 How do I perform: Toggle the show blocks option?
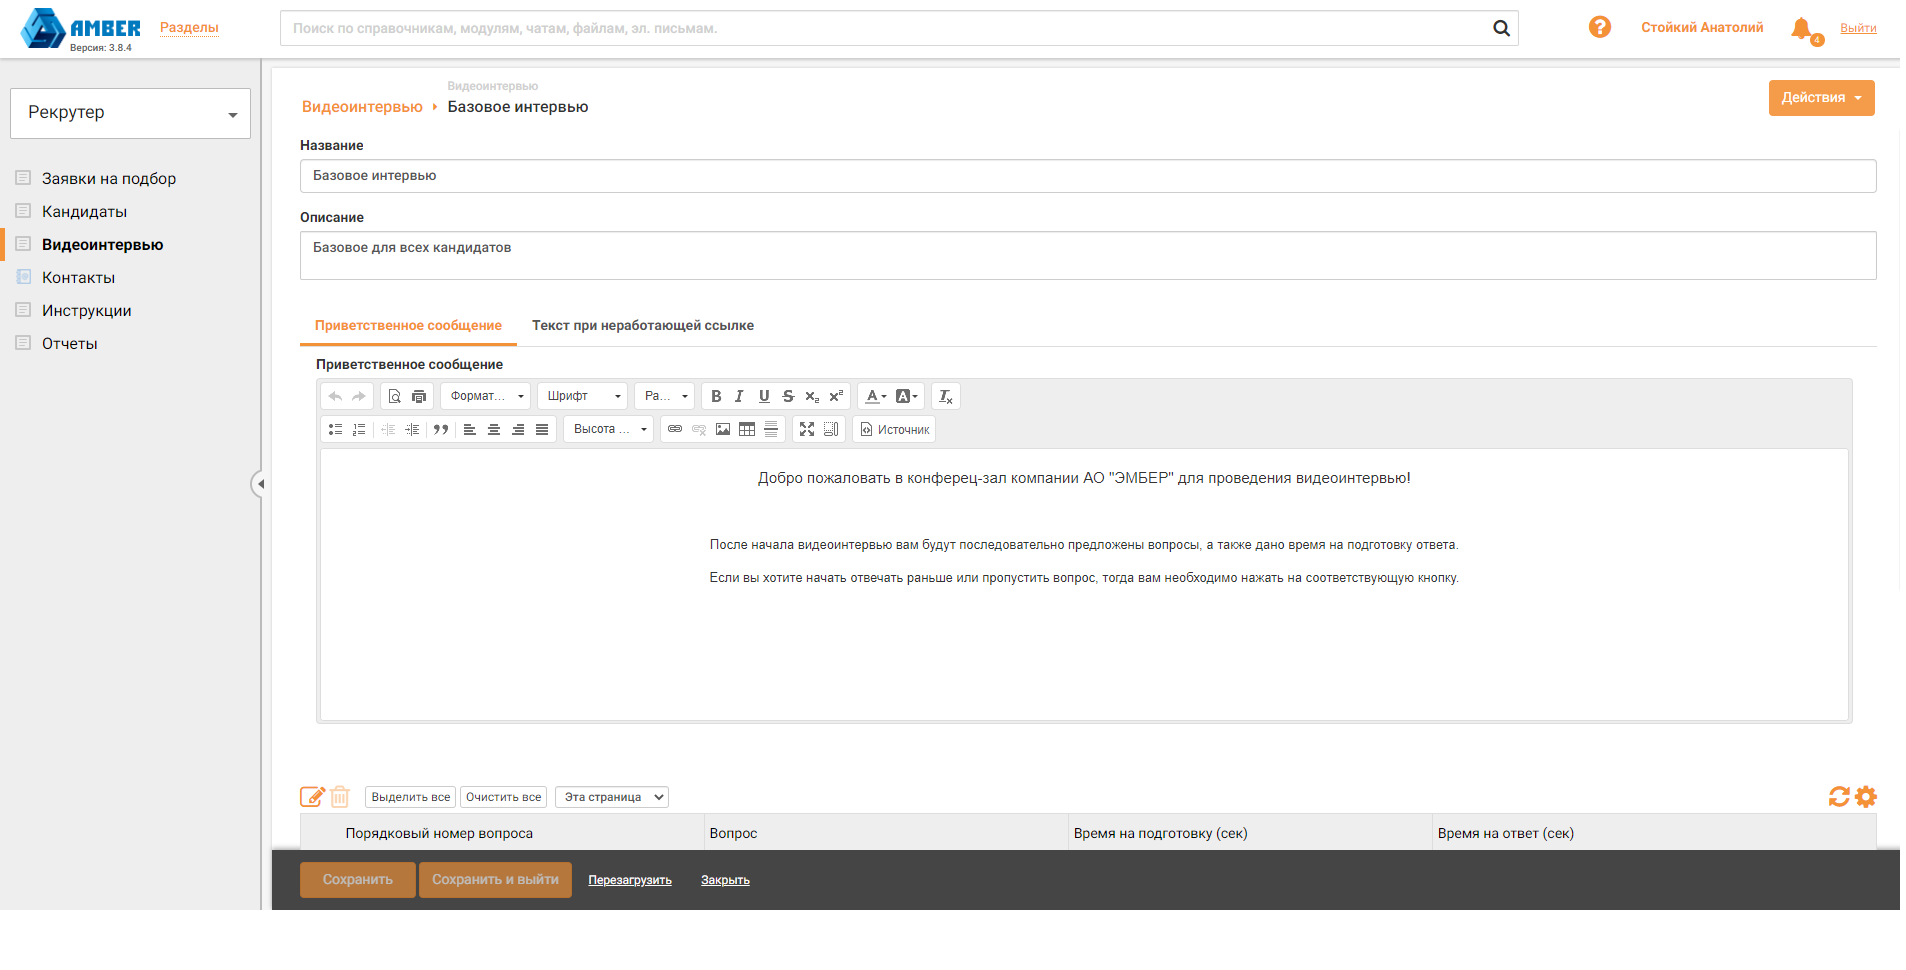click(831, 430)
